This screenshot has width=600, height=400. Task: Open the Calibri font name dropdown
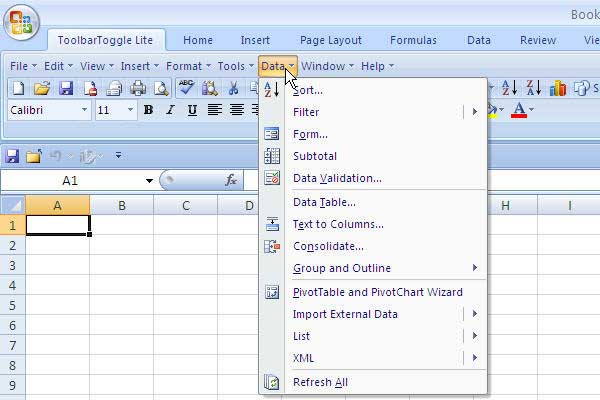[85, 110]
